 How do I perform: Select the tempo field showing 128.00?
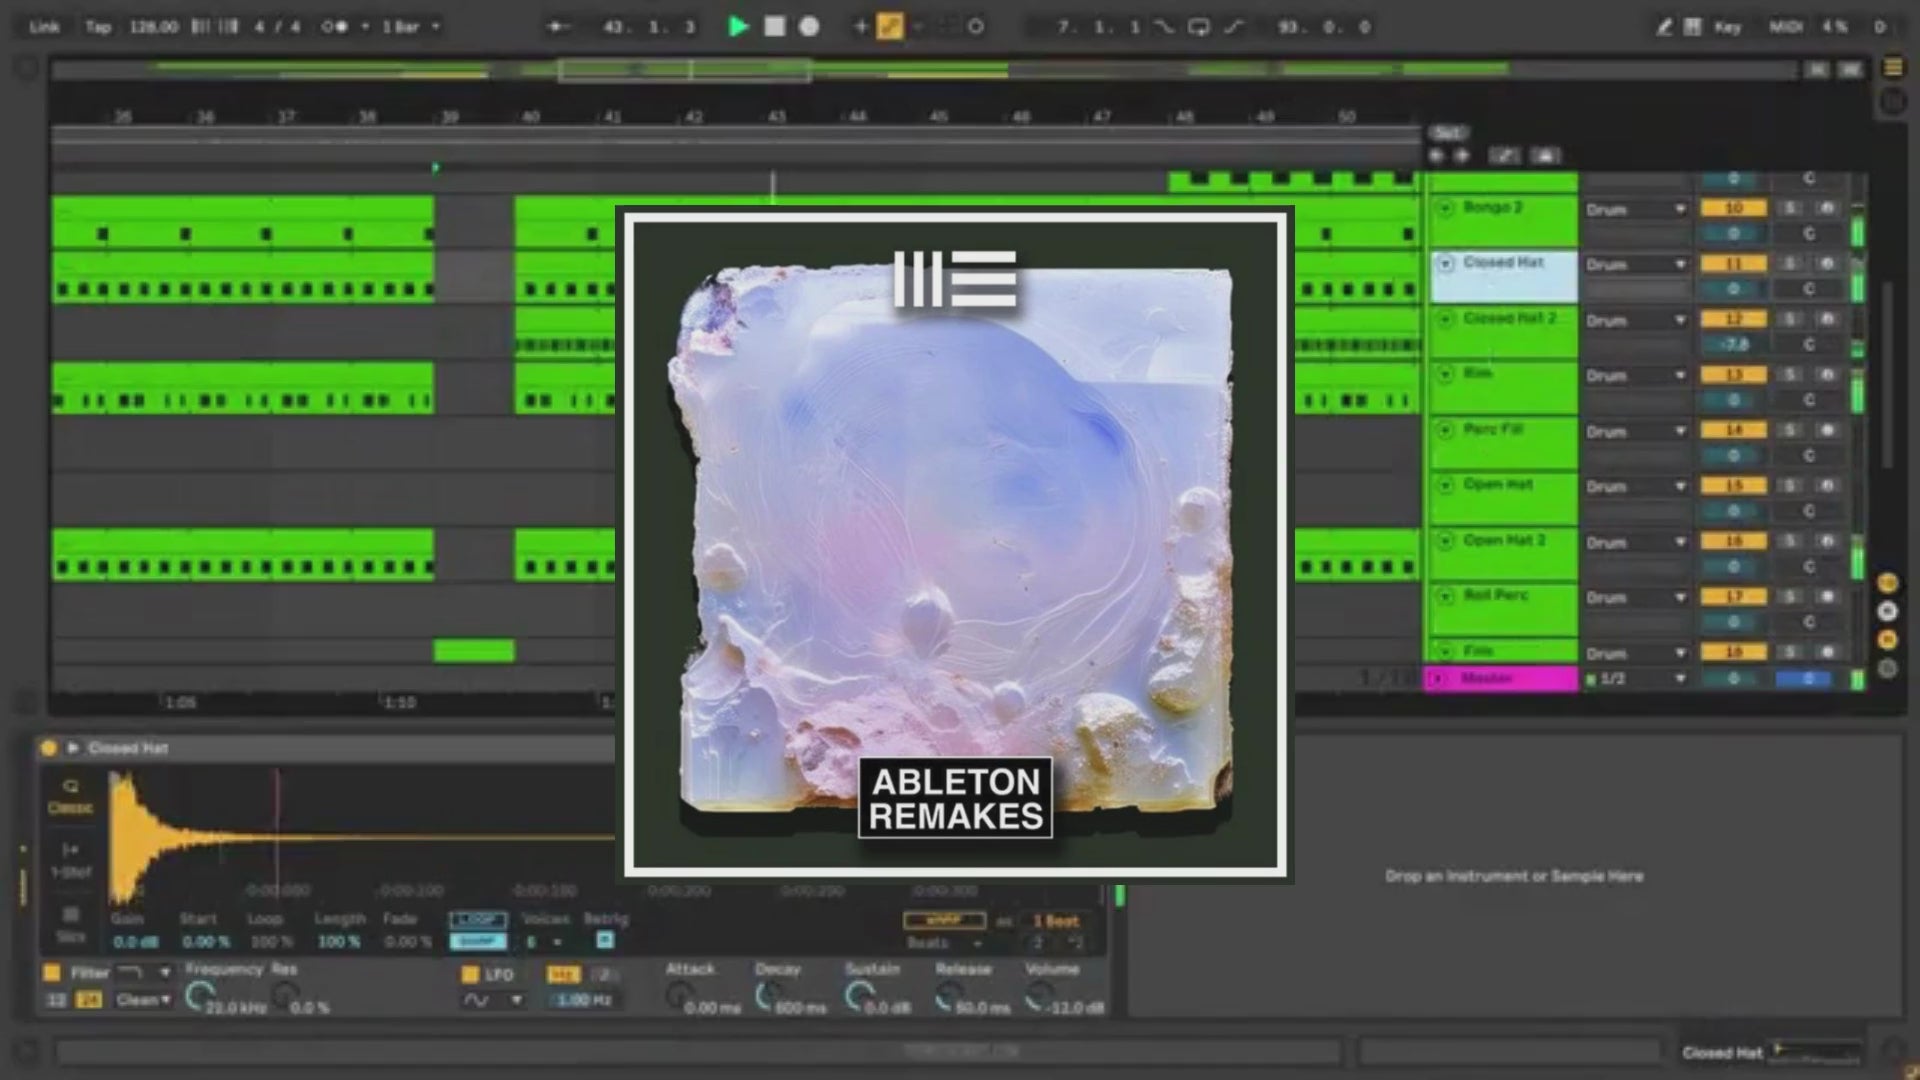tap(153, 27)
